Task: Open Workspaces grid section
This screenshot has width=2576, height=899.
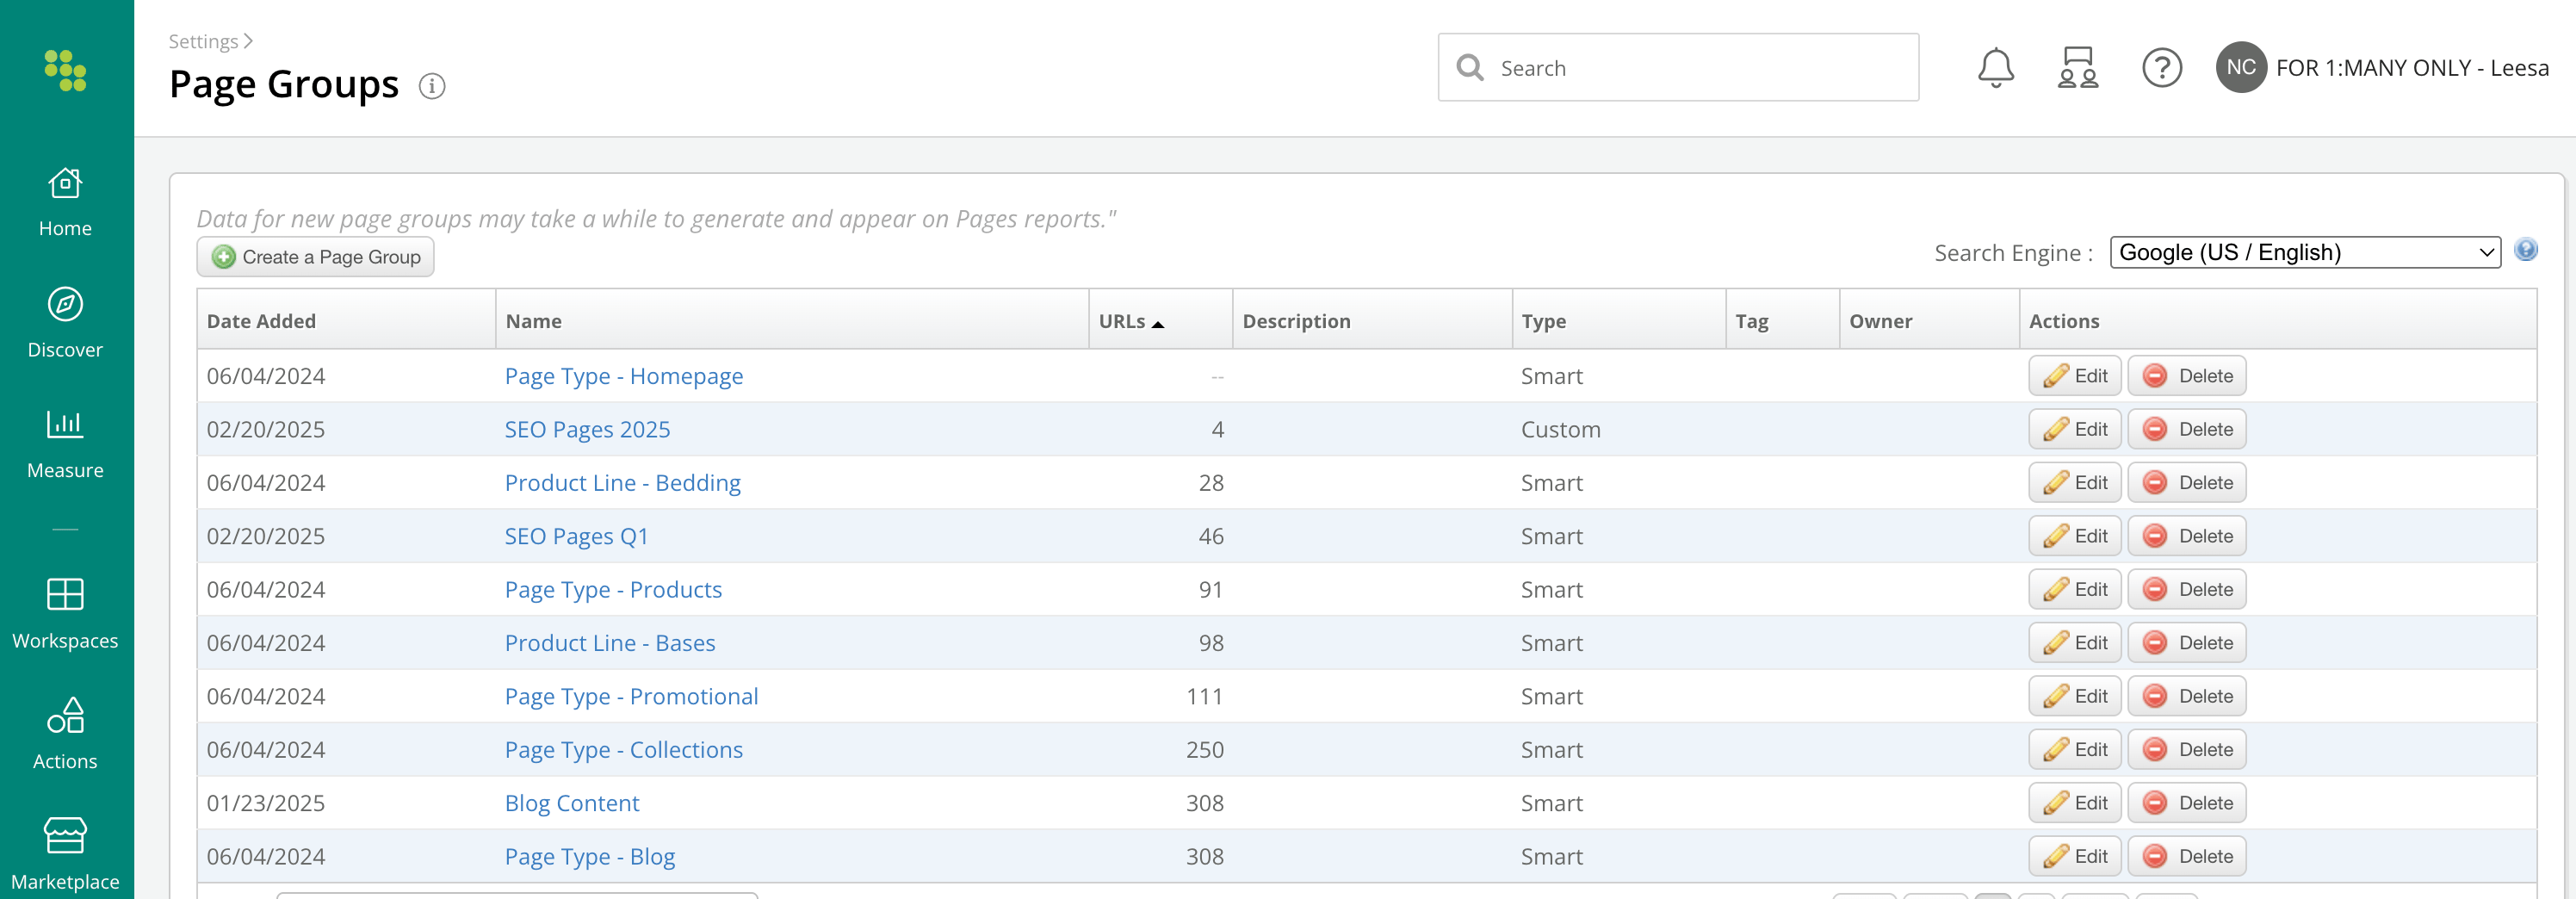Action: coord(65,614)
